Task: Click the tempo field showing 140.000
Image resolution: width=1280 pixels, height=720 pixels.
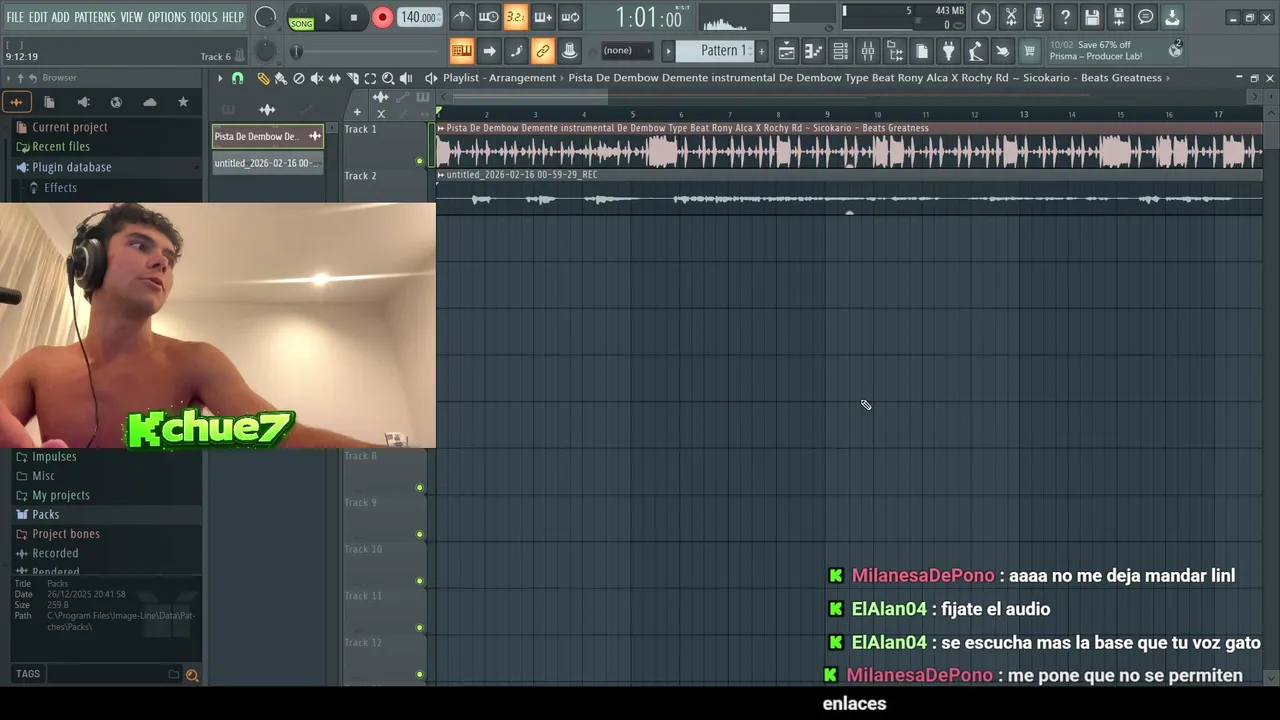Action: point(419,17)
